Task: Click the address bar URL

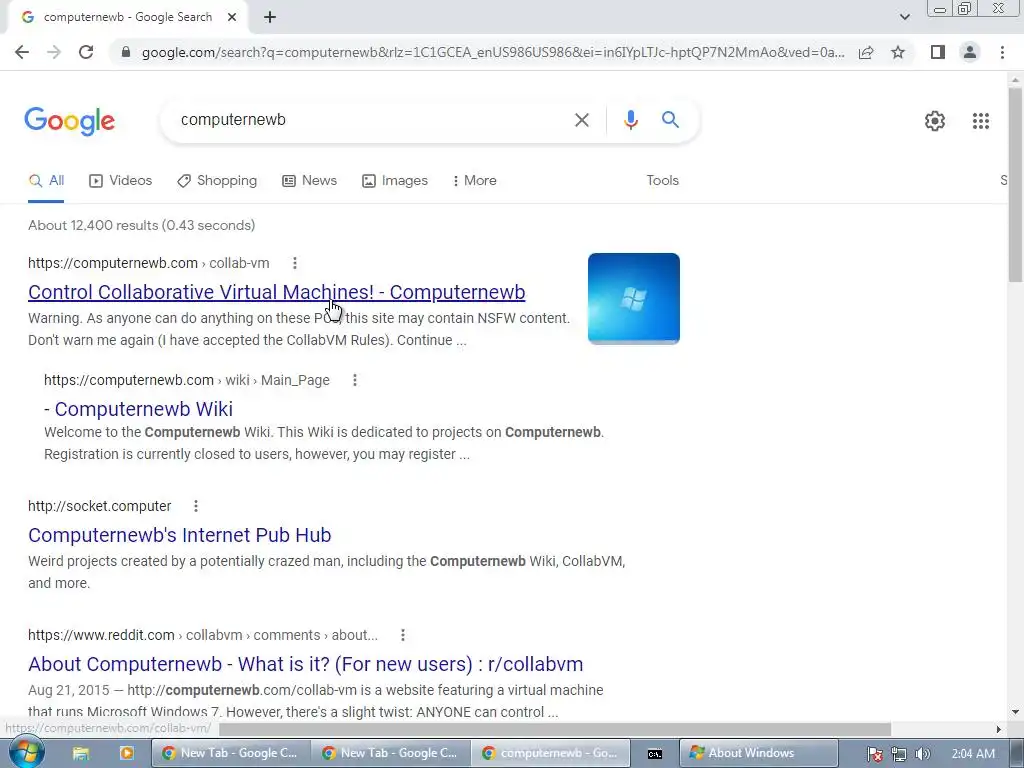Action: pos(492,52)
